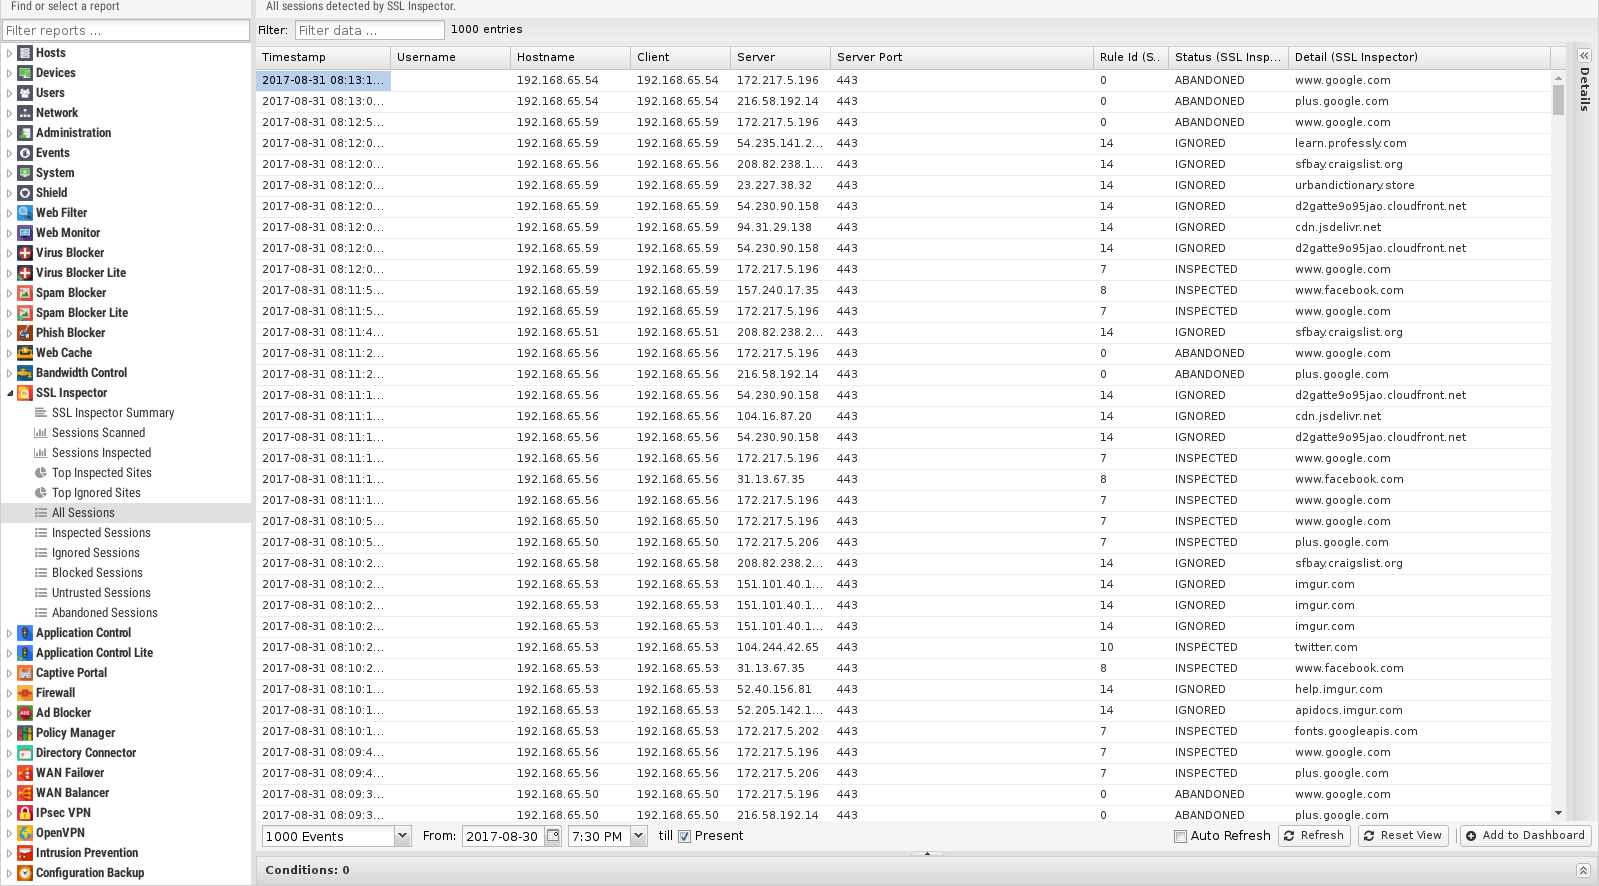
Task: Select Top Ignored Sites report
Action: point(96,493)
